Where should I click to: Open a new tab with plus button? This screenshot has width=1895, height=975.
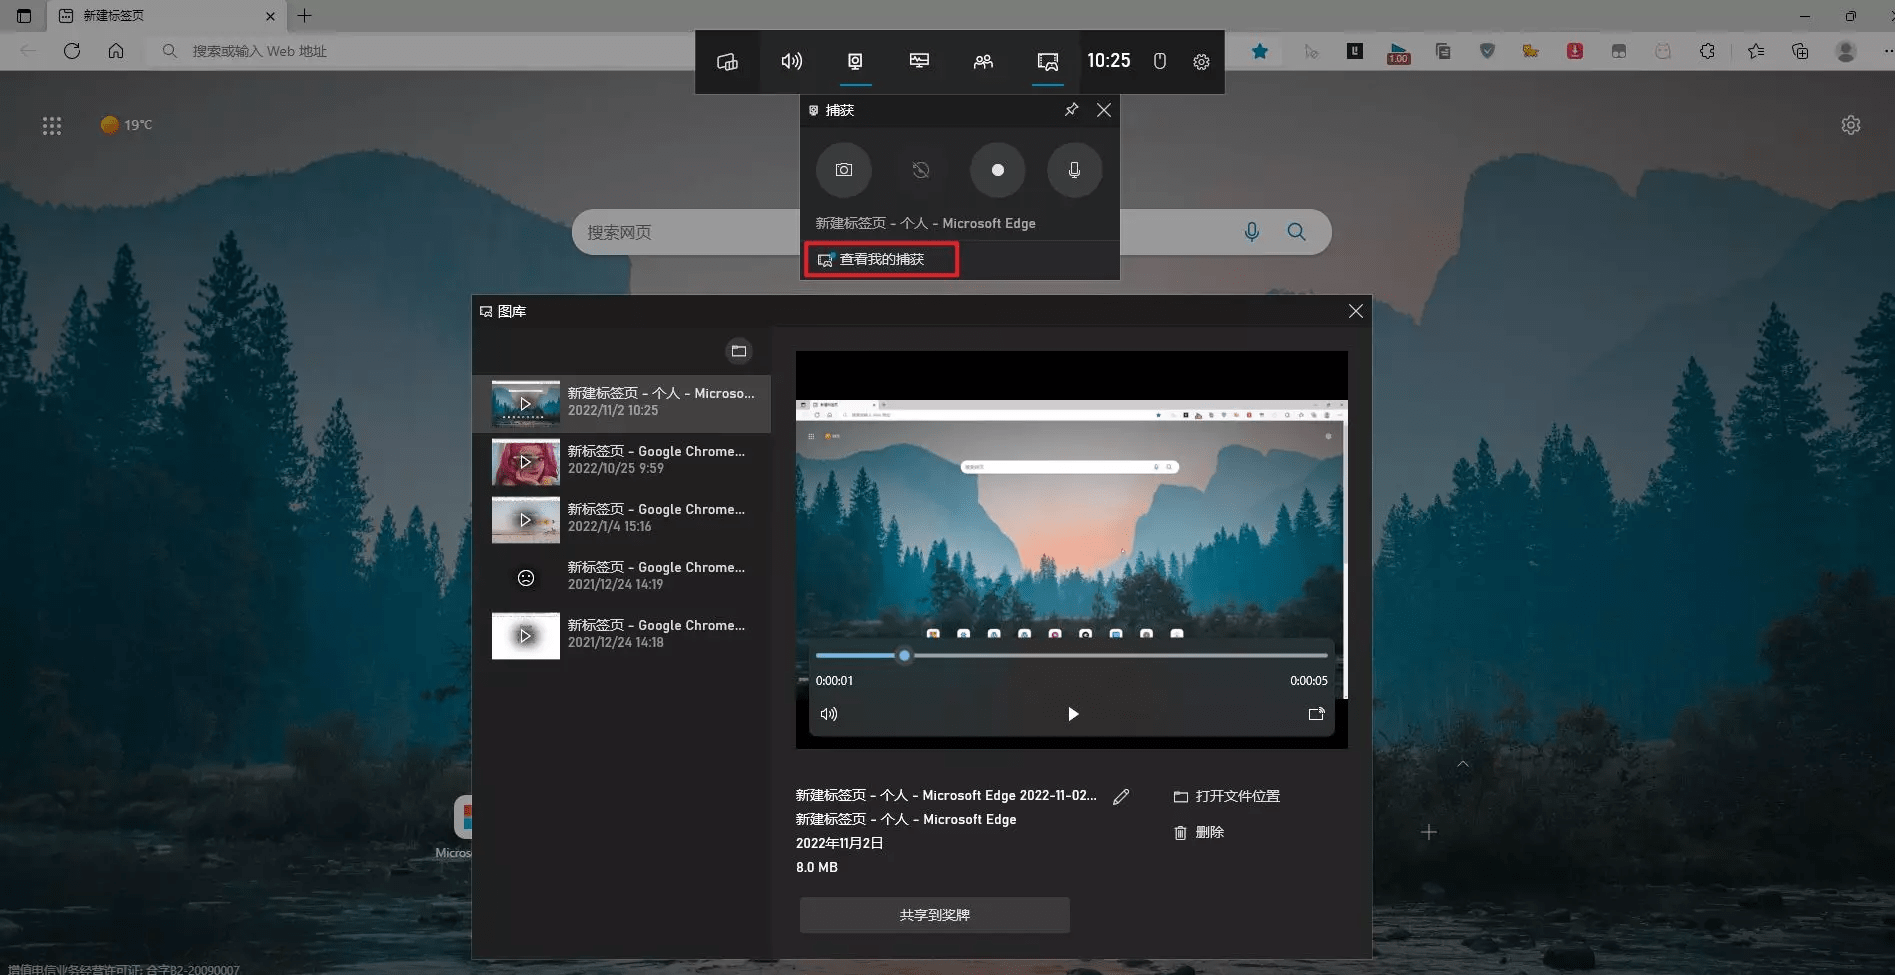(x=305, y=15)
